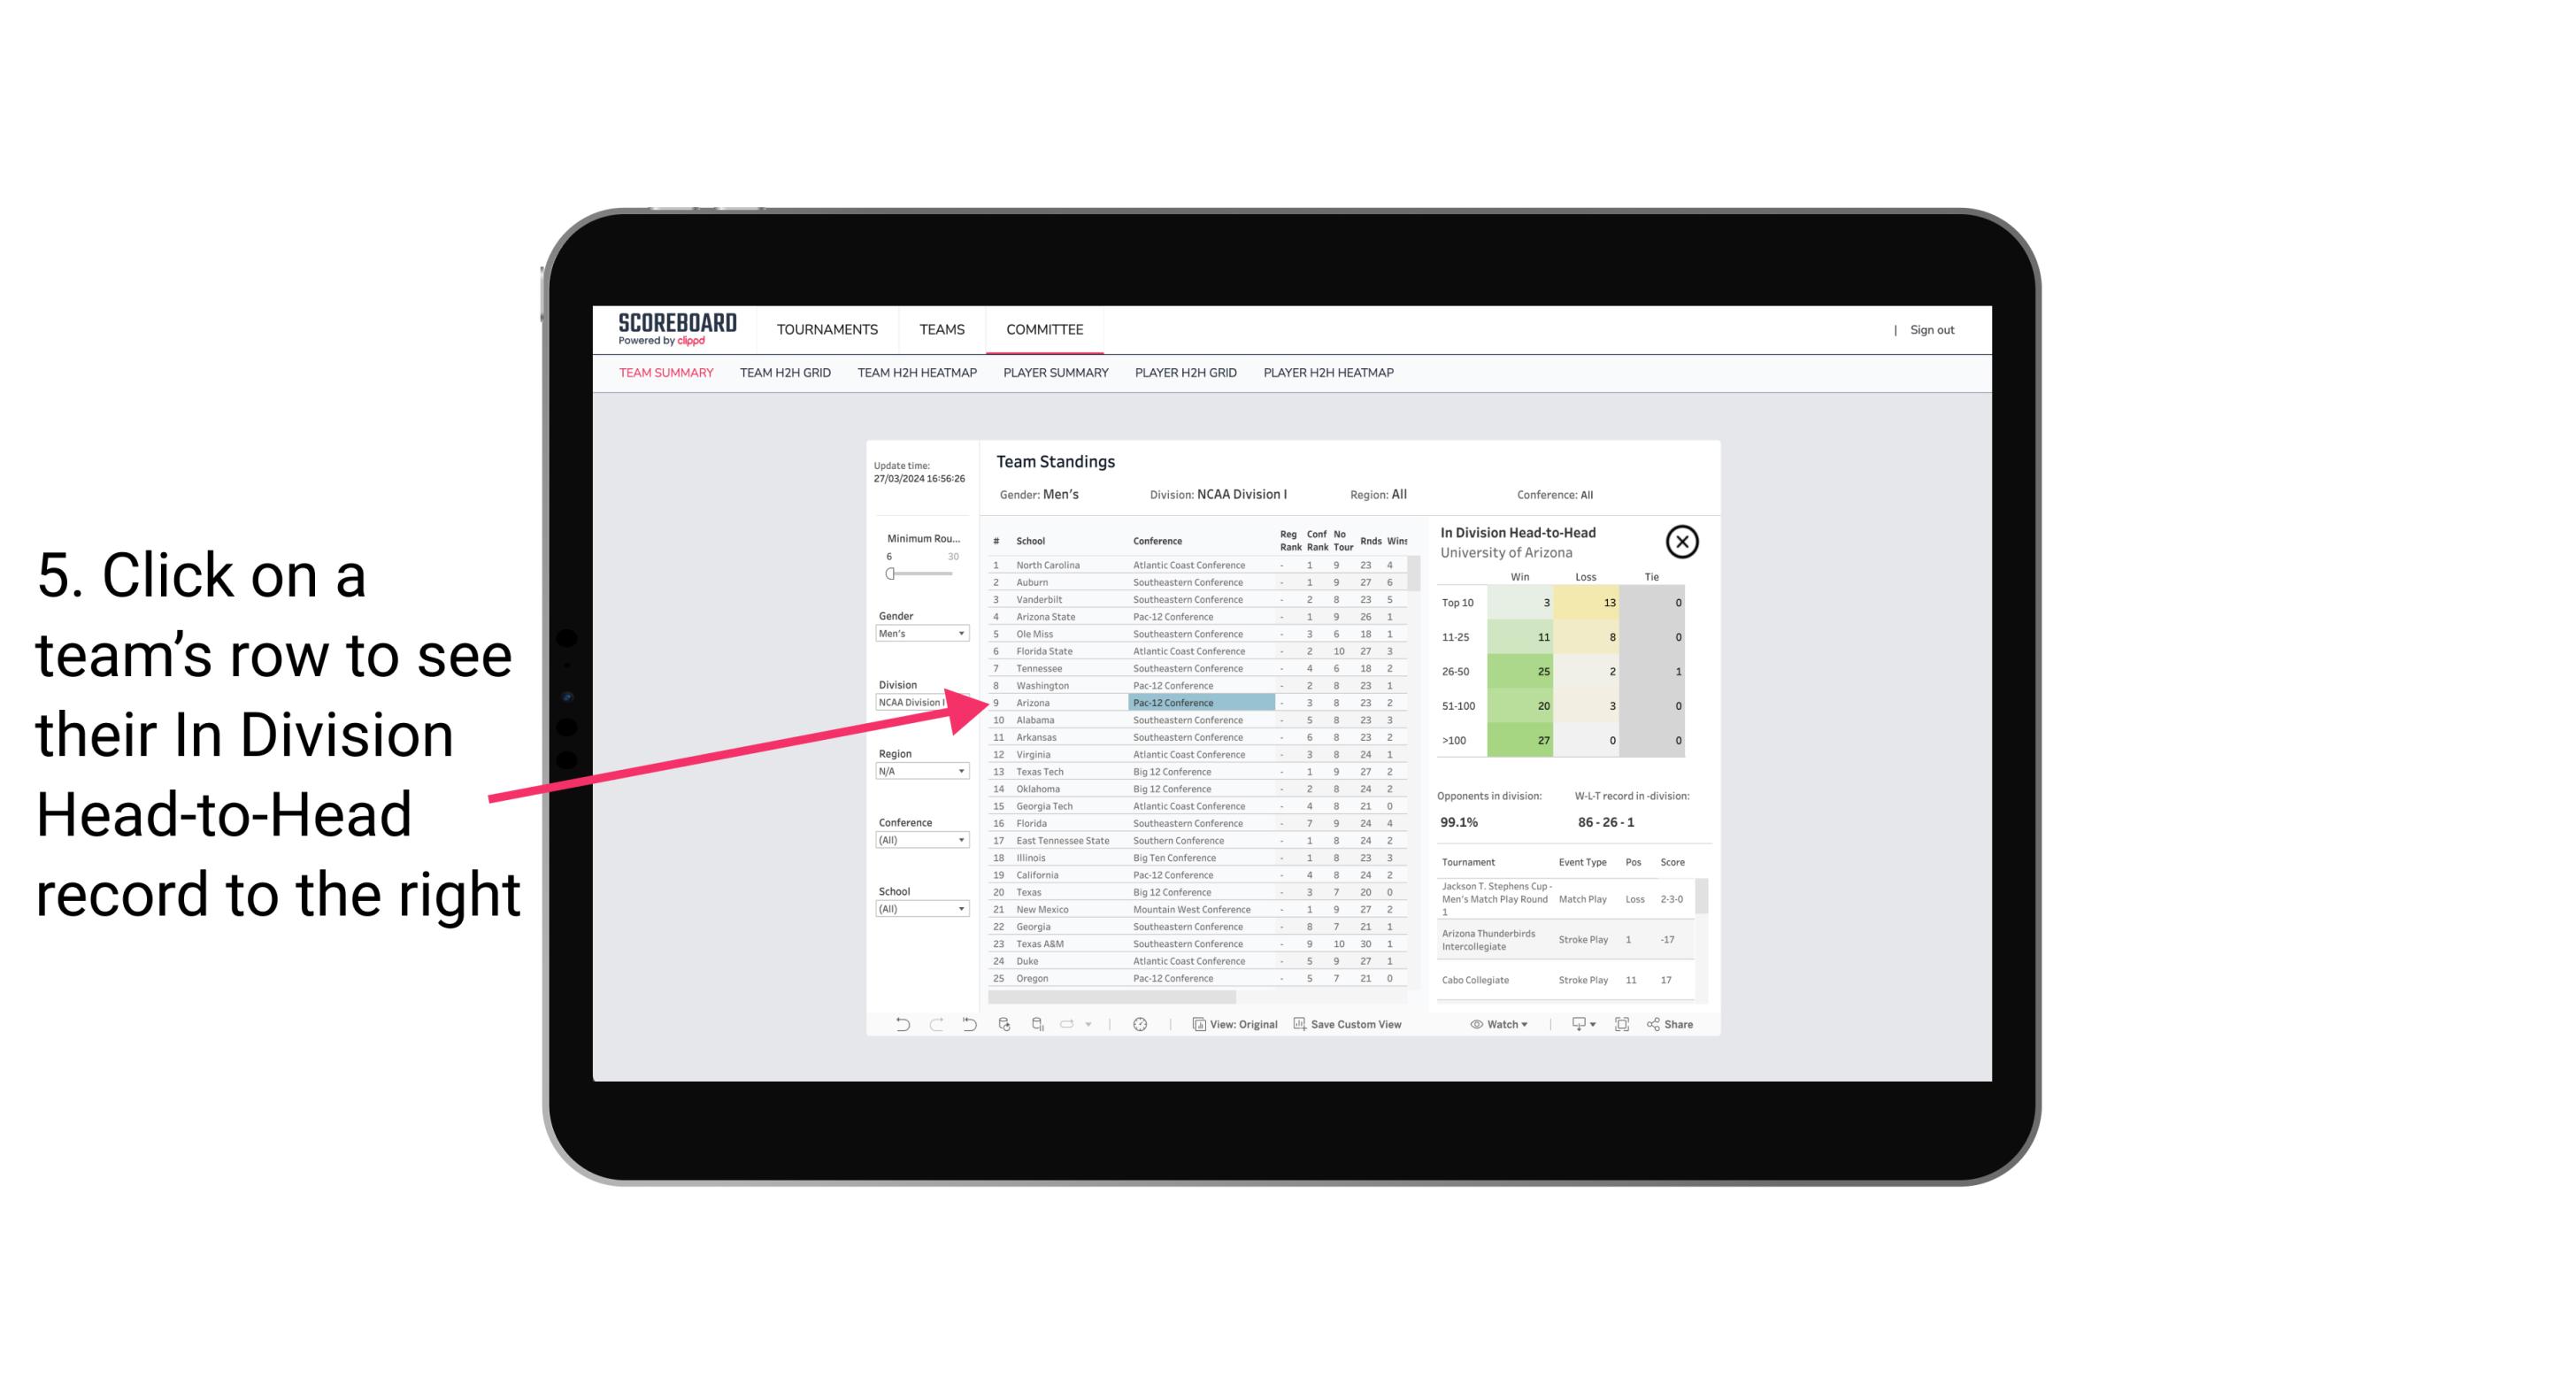
Task: Click the Save Custom View icon
Action: (x=1295, y=1024)
